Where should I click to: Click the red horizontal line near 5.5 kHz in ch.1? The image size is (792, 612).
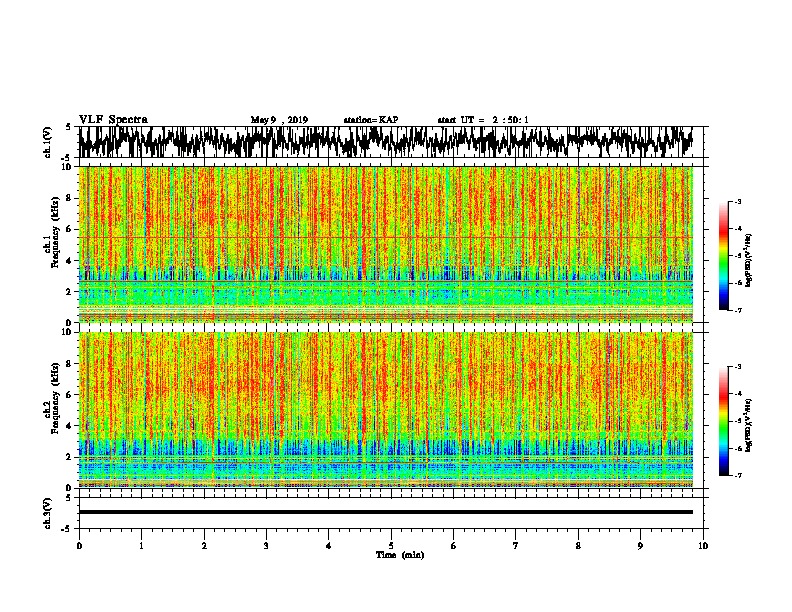385,237
